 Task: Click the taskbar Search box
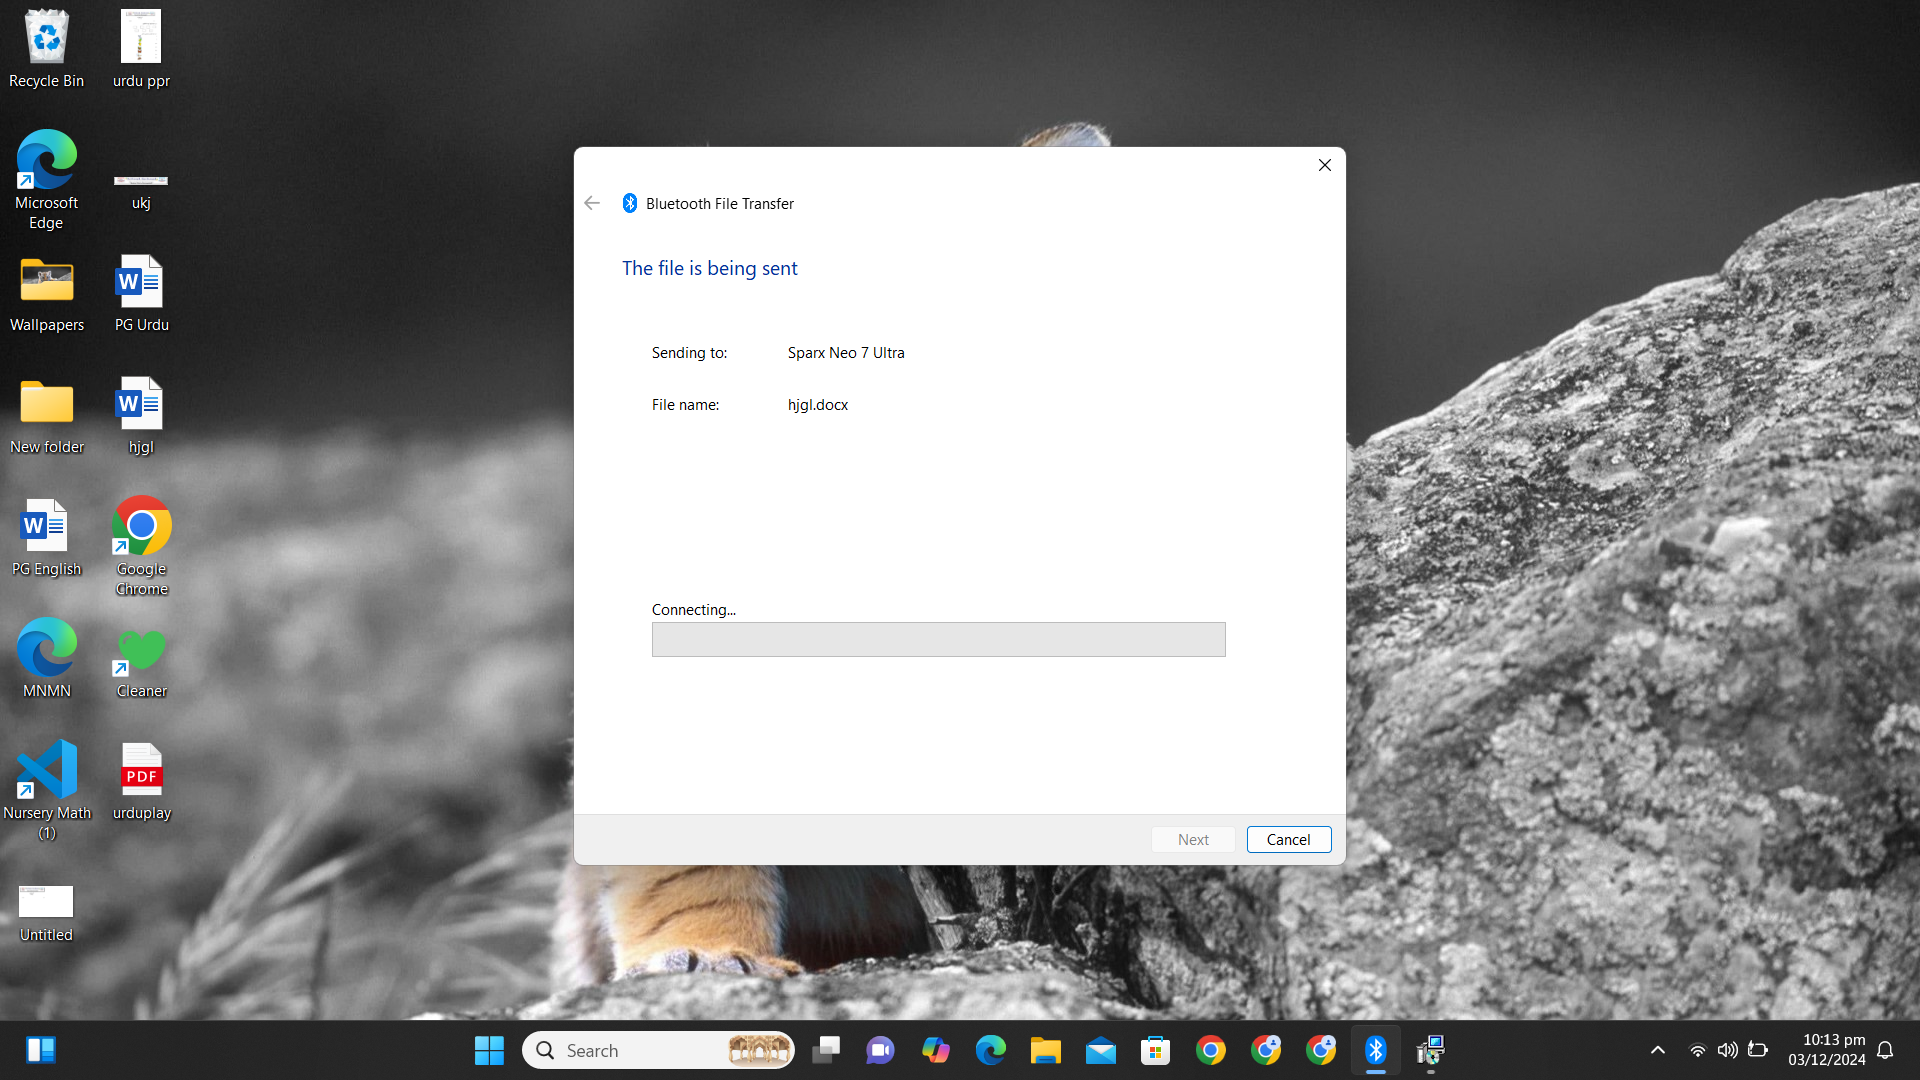[640, 1050]
